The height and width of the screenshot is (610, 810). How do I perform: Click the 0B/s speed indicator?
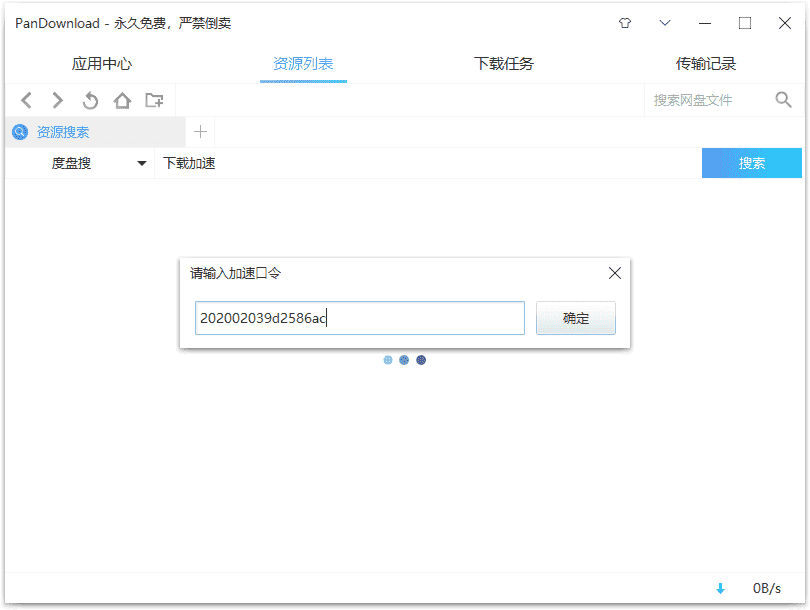point(767,588)
